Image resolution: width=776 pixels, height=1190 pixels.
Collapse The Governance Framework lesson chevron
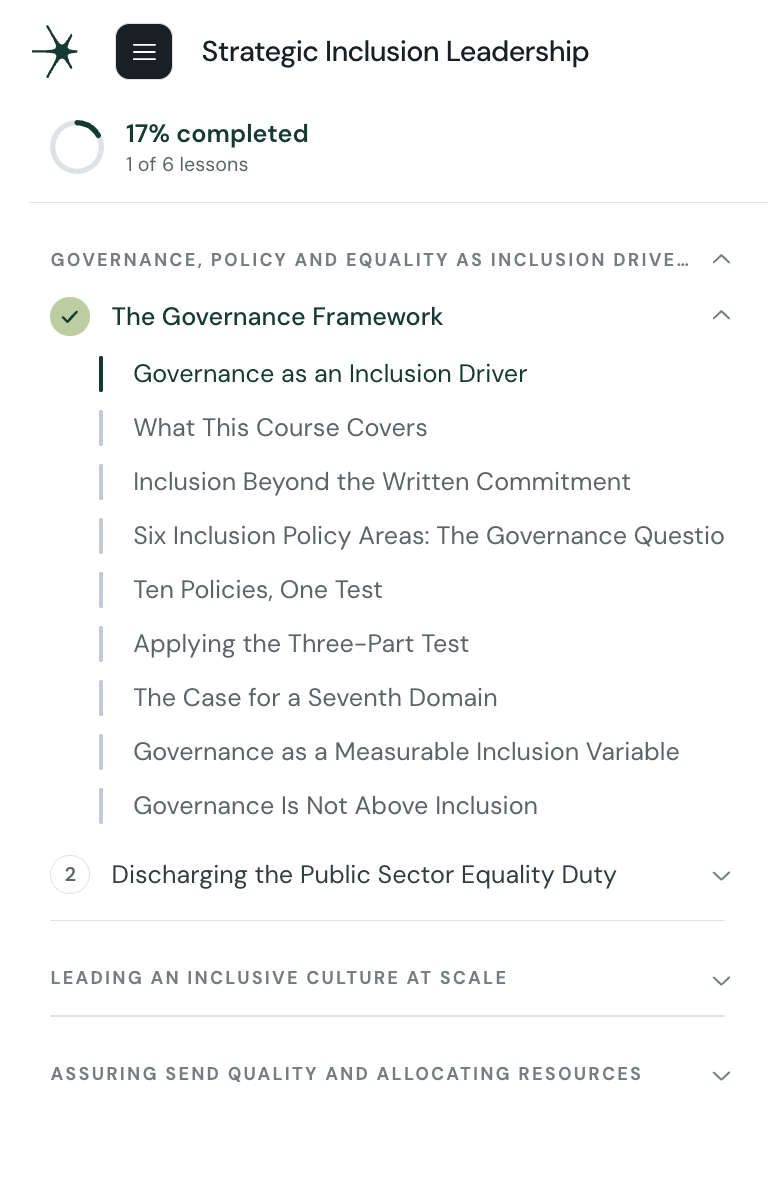721,315
